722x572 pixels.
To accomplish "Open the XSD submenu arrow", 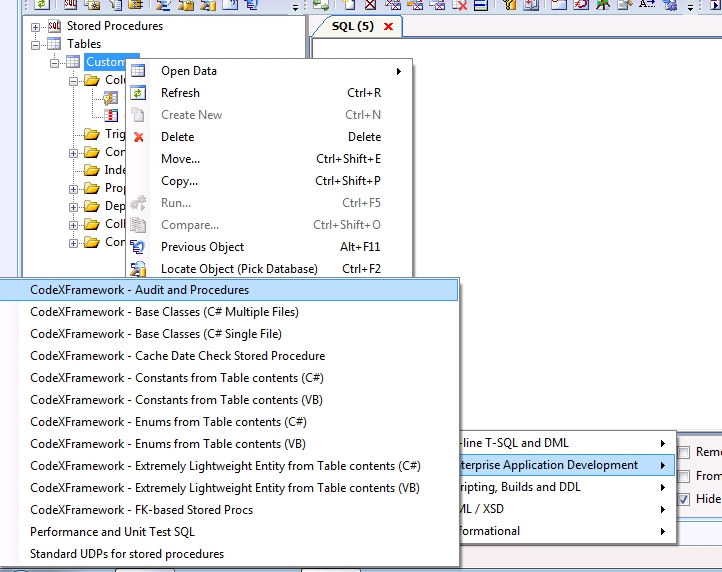I will click(663, 509).
